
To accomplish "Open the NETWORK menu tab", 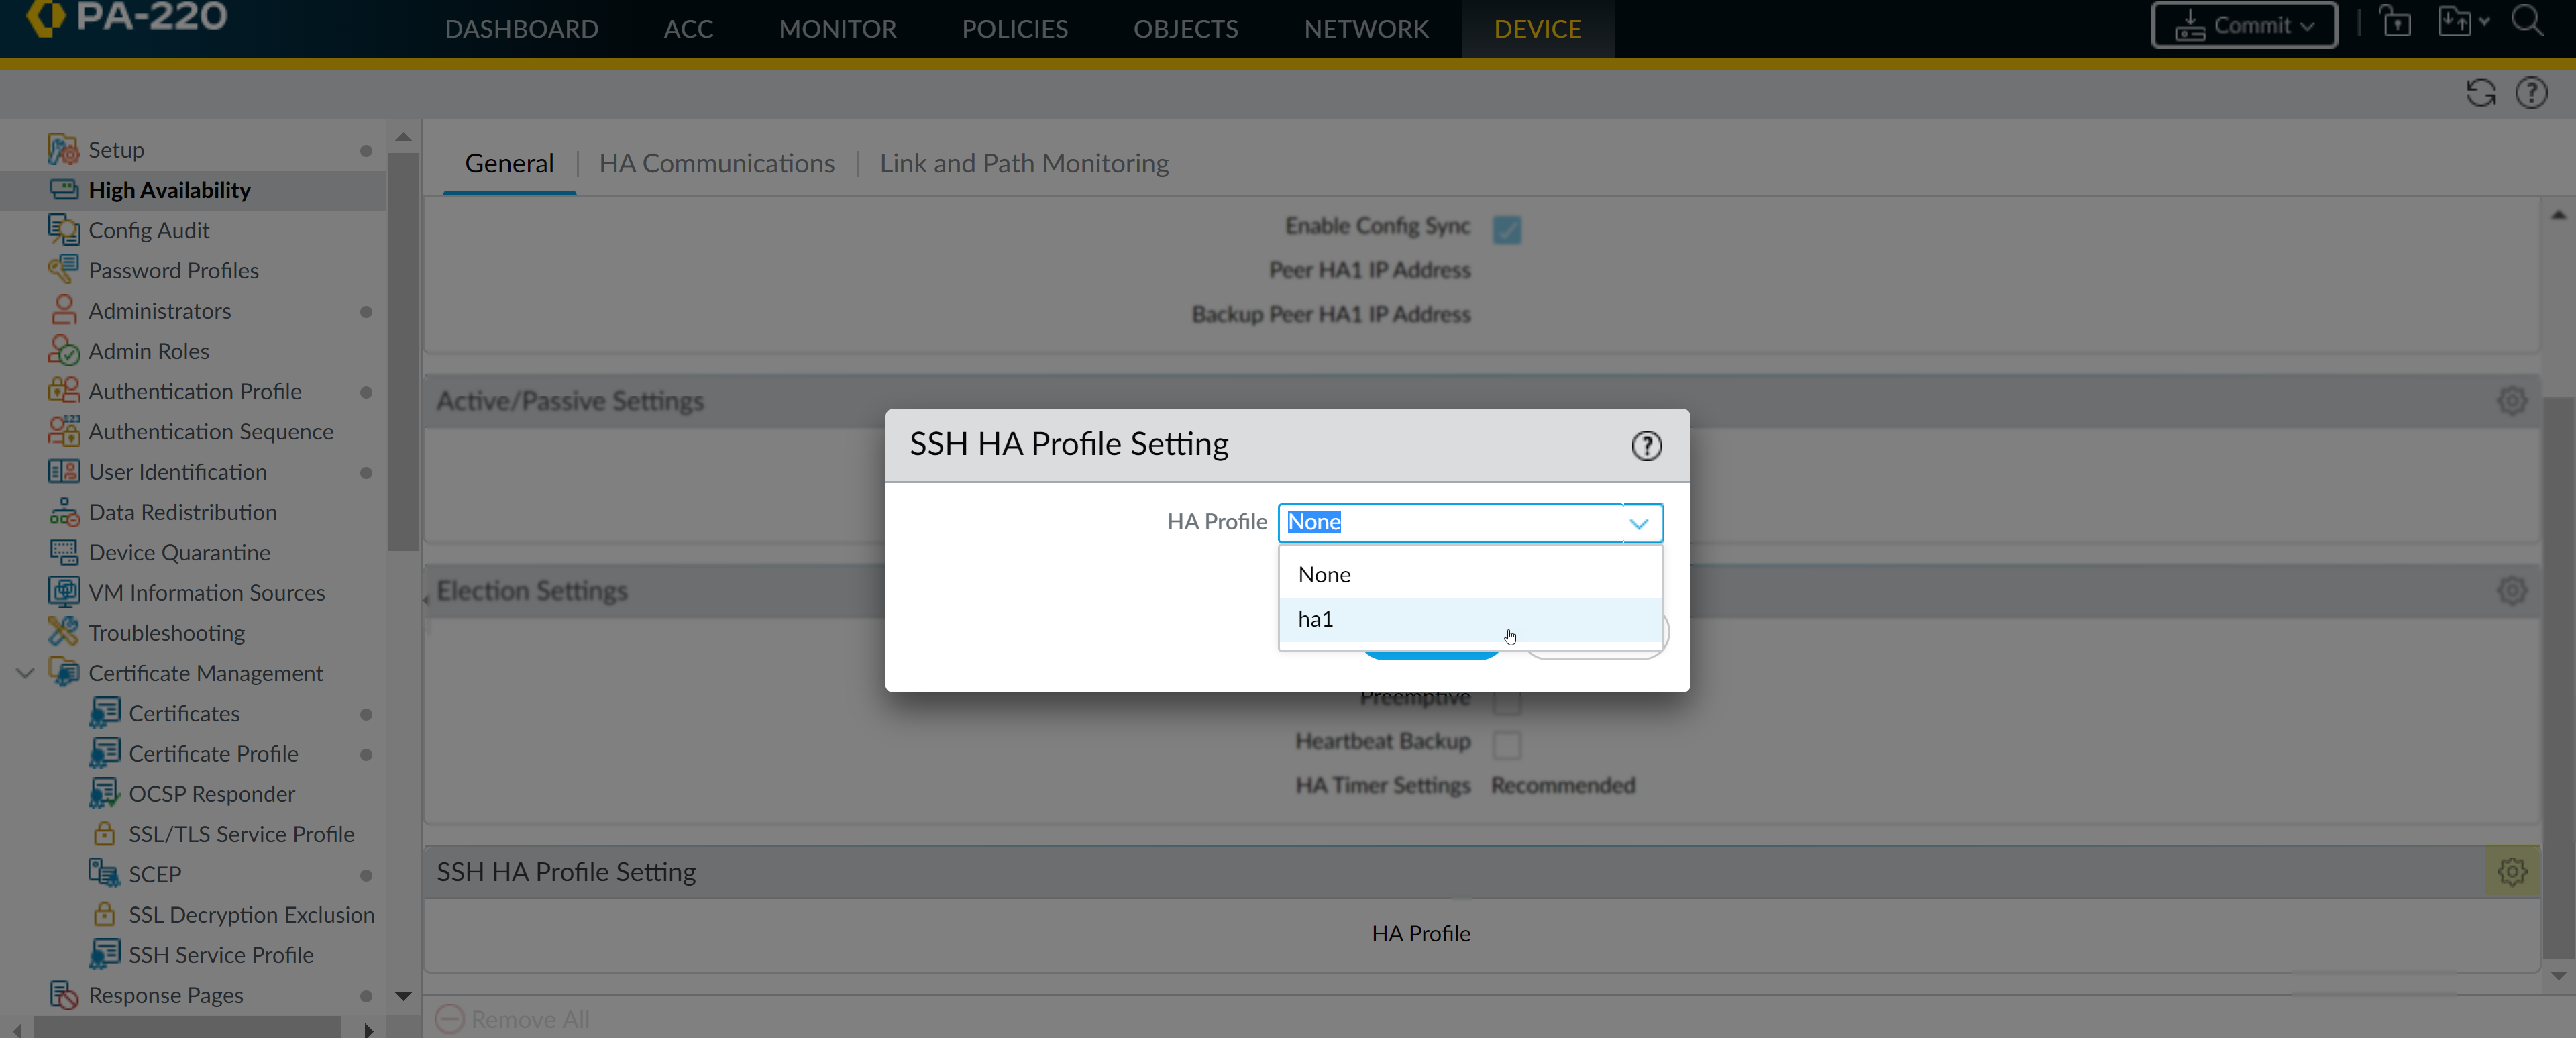I will pyautogui.click(x=1365, y=29).
